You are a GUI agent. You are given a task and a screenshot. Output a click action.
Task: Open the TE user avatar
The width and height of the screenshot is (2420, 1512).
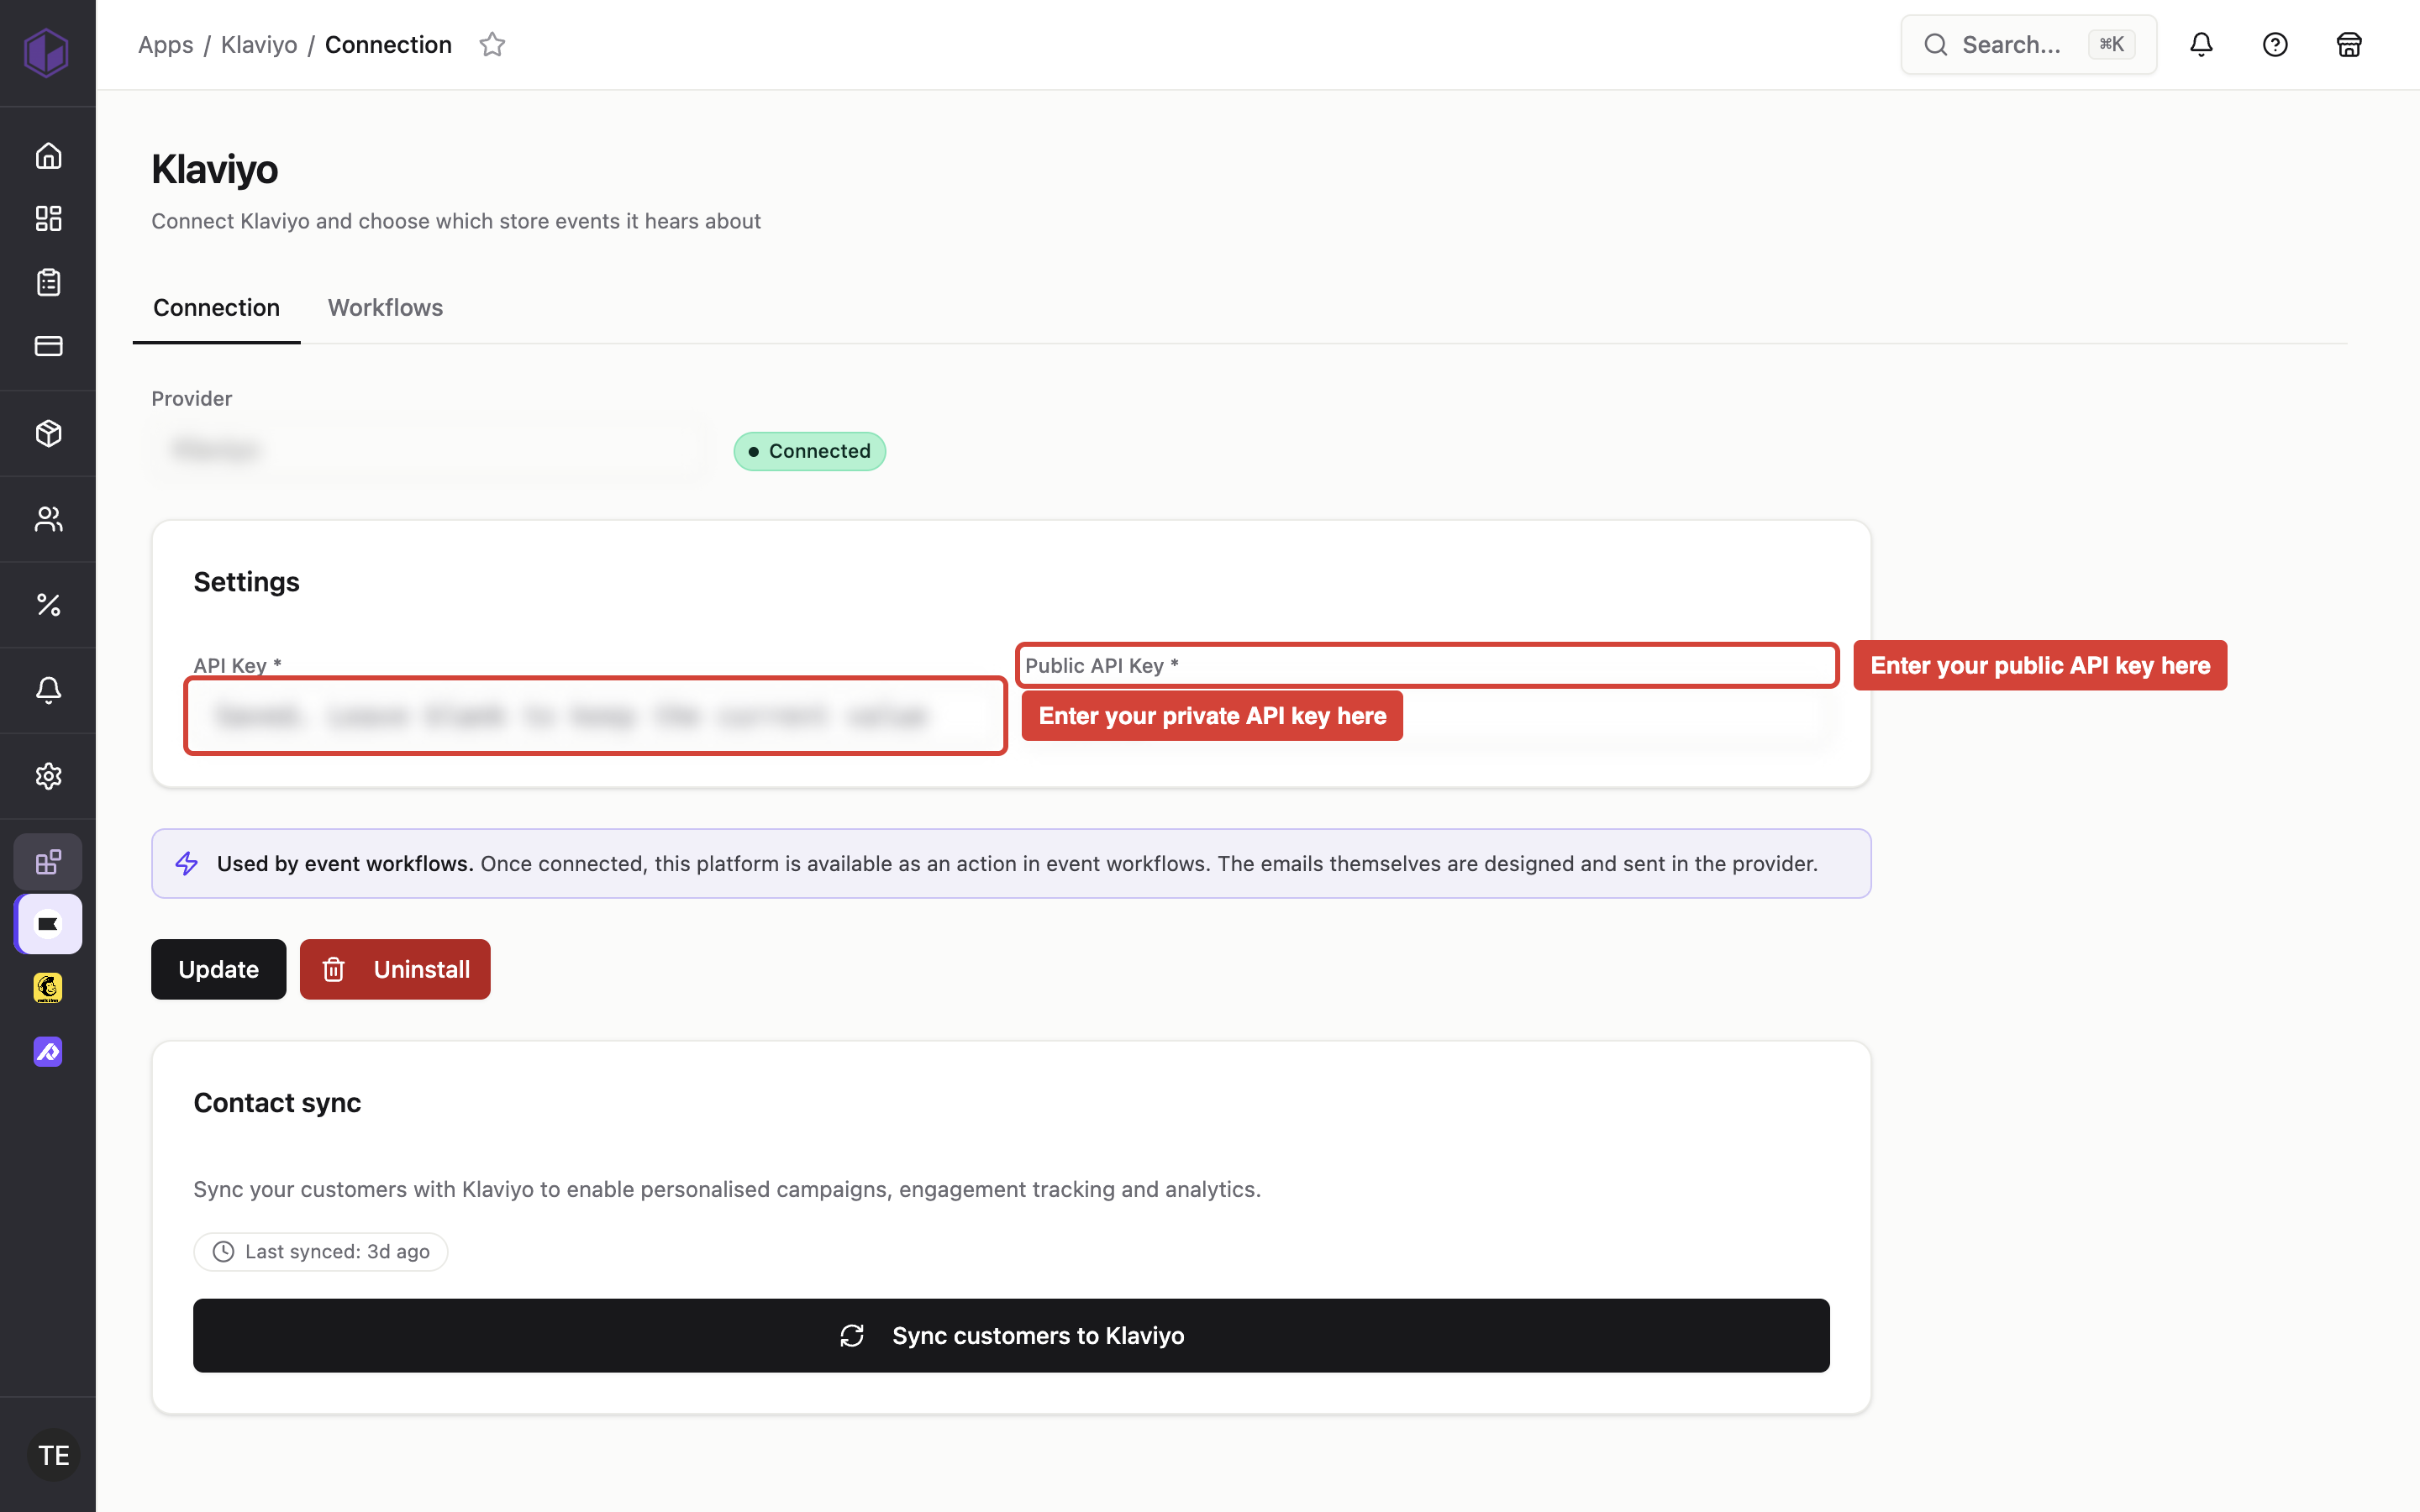pos(53,1454)
